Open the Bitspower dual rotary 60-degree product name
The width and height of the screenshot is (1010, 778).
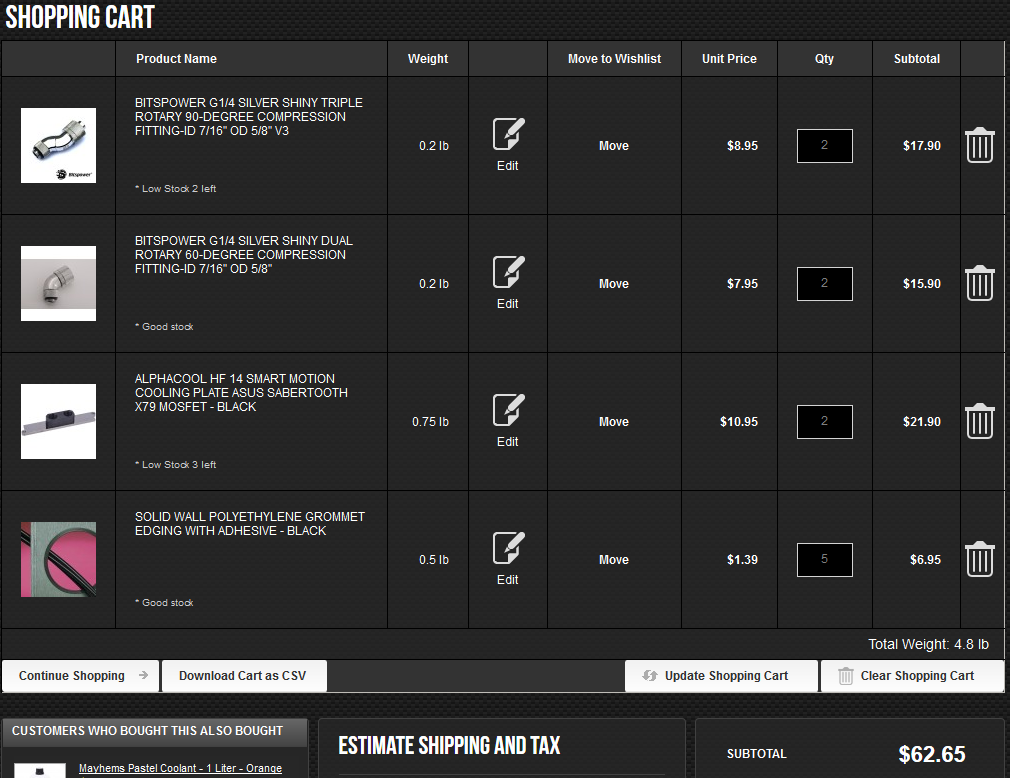[244, 254]
